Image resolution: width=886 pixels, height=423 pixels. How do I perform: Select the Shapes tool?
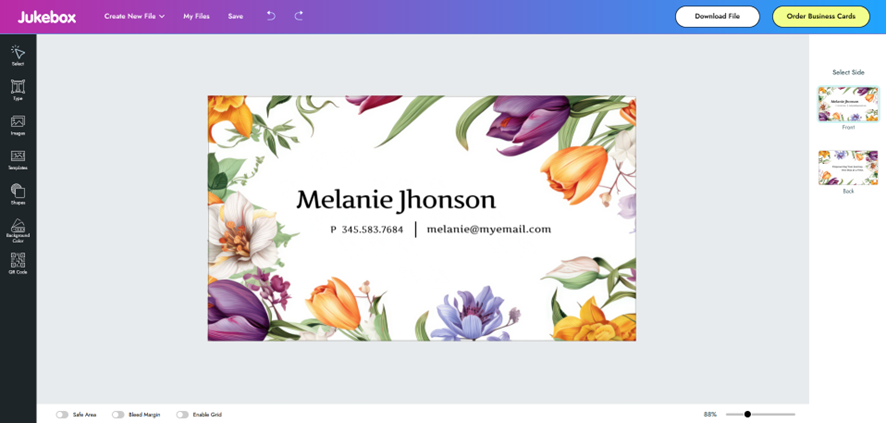(x=18, y=193)
